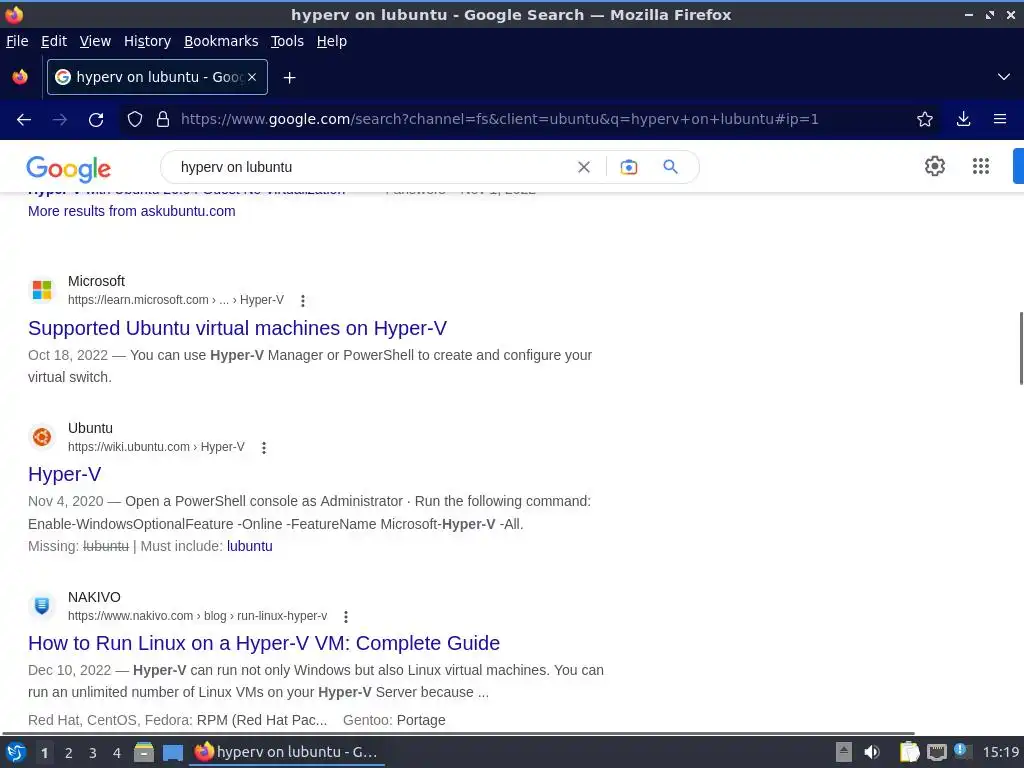
Task: Open the Help menu
Action: pos(332,41)
